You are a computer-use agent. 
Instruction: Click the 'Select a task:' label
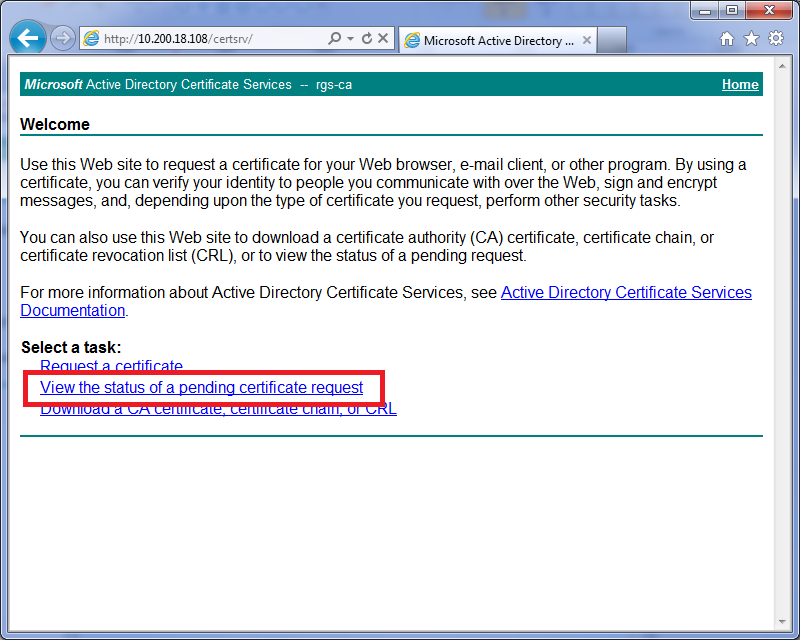coord(71,348)
